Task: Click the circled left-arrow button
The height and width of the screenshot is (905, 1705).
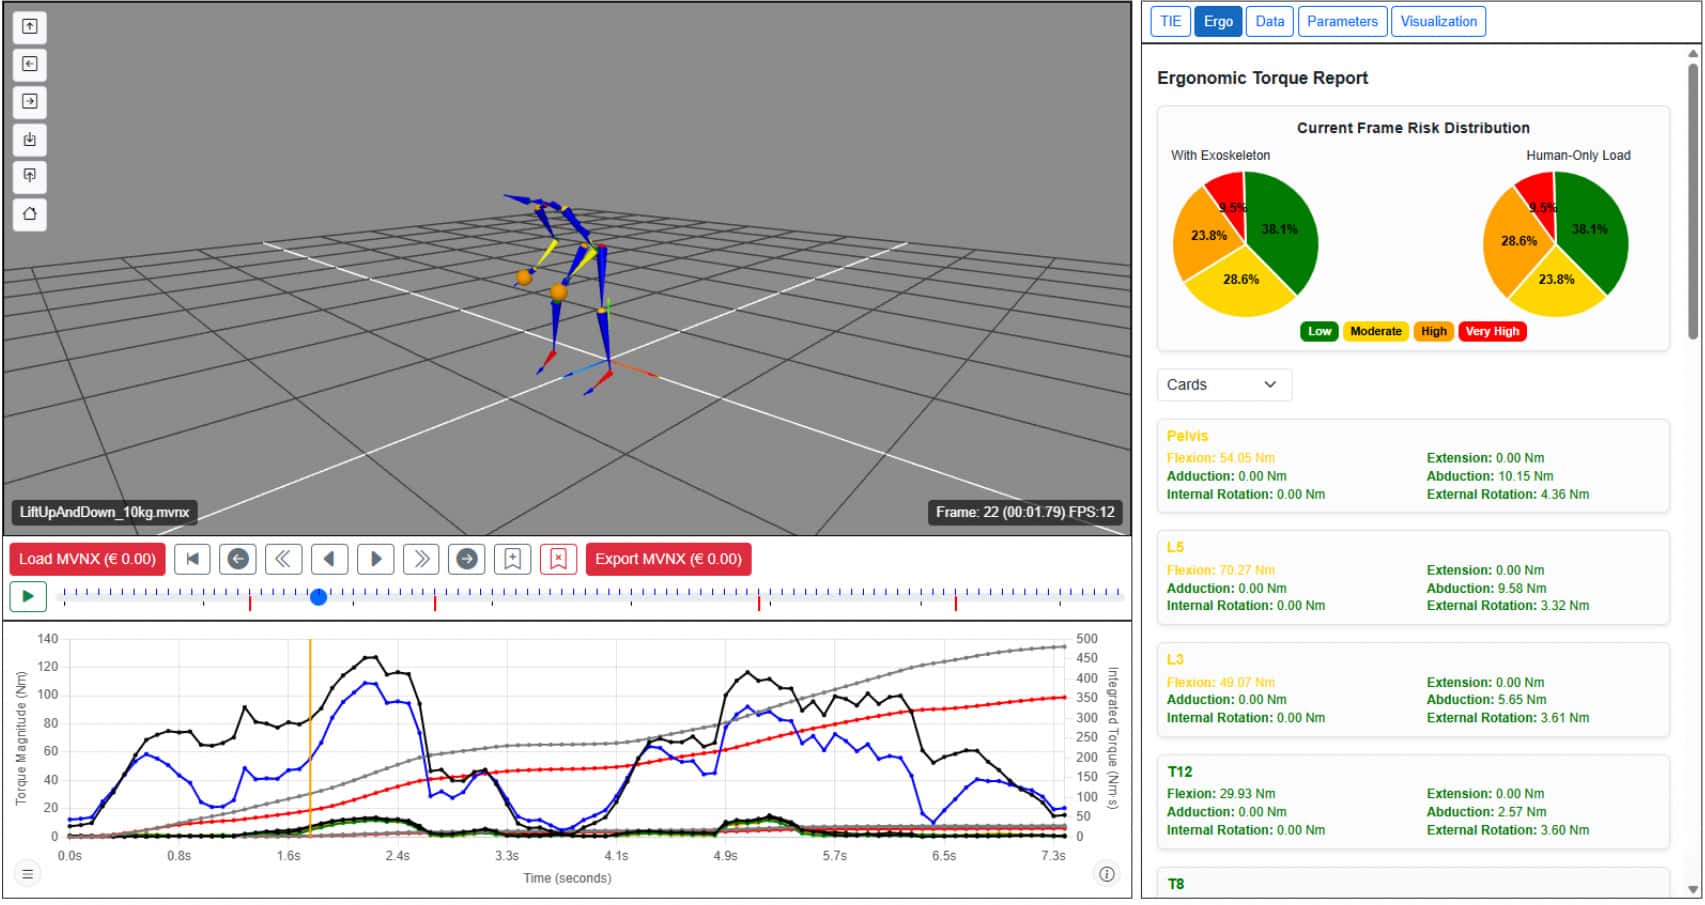Action: 238,559
